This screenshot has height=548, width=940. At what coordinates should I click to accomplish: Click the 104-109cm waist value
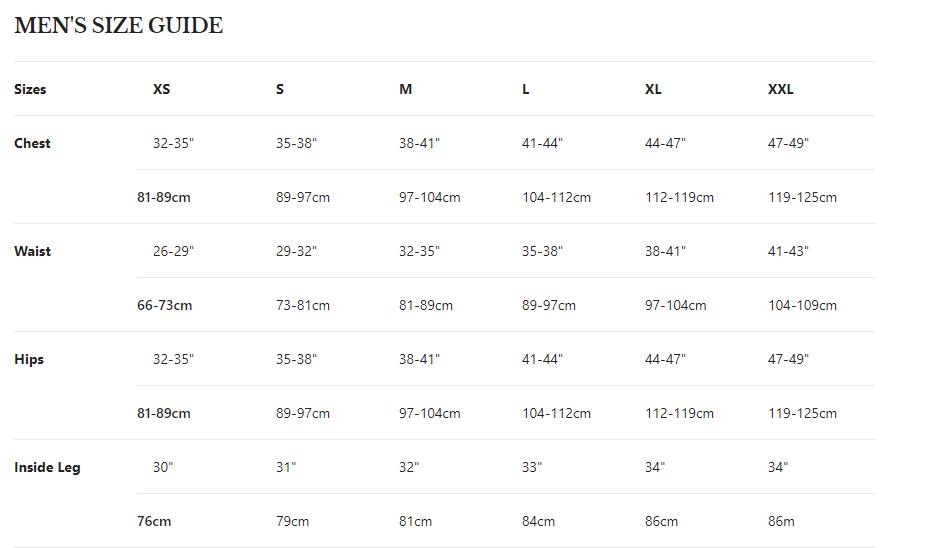tap(802, 305)
